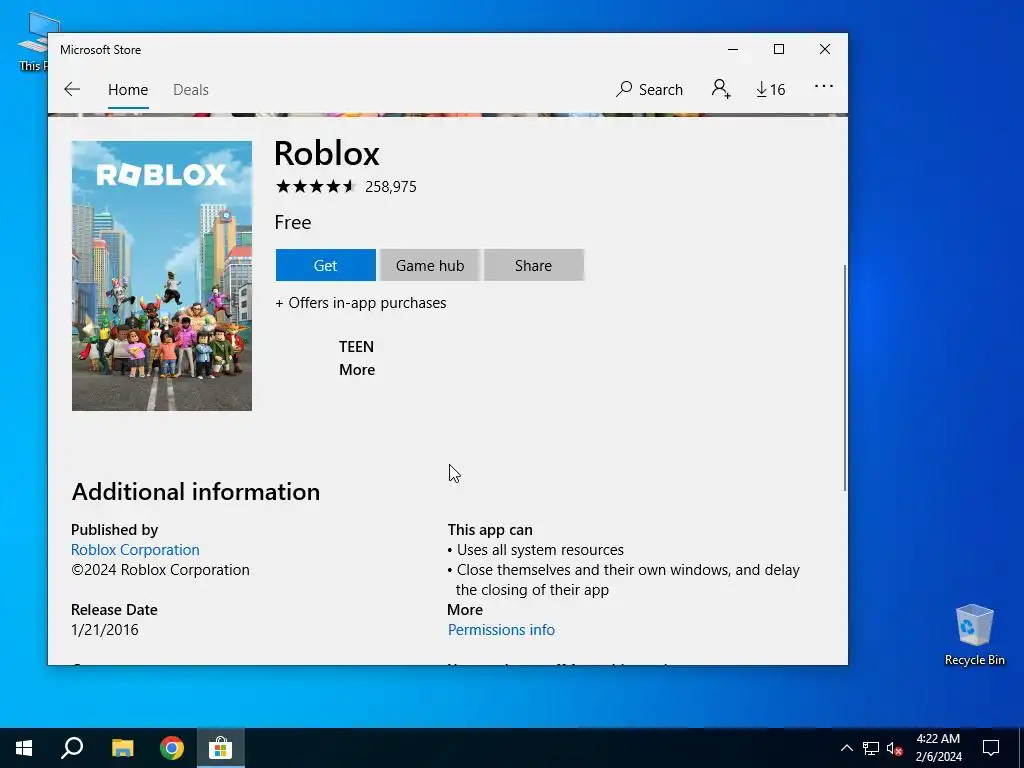Image resolution: width=1024 pixels, height=768 pixels.
Task: Click the network status tray icon
Action: pyautogui.click(x=871, y=748)
